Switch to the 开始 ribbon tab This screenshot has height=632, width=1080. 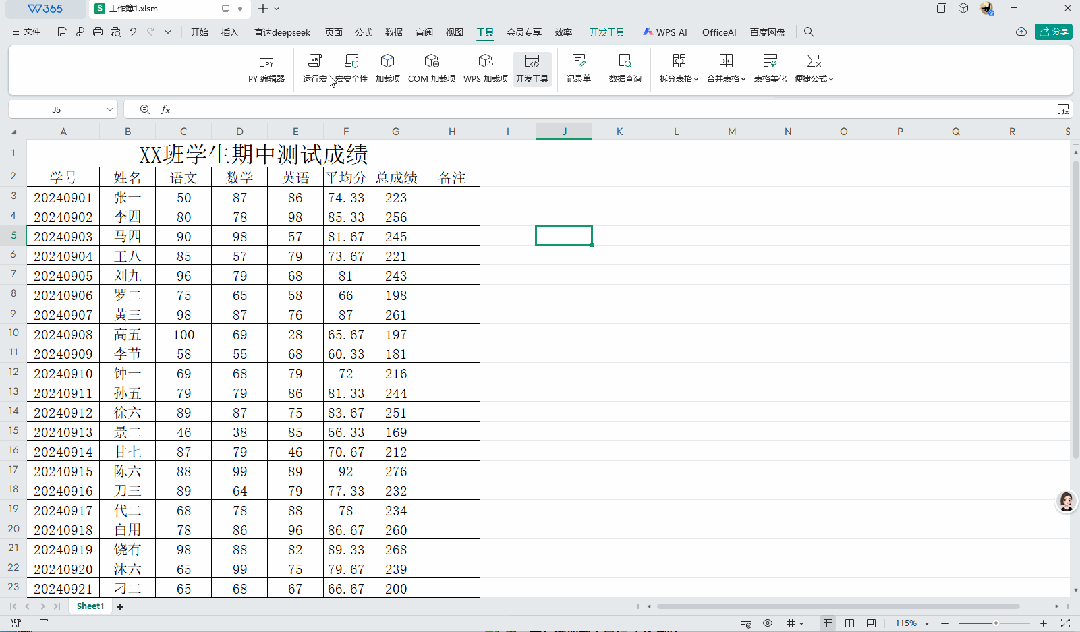click(x=200, y=32)
